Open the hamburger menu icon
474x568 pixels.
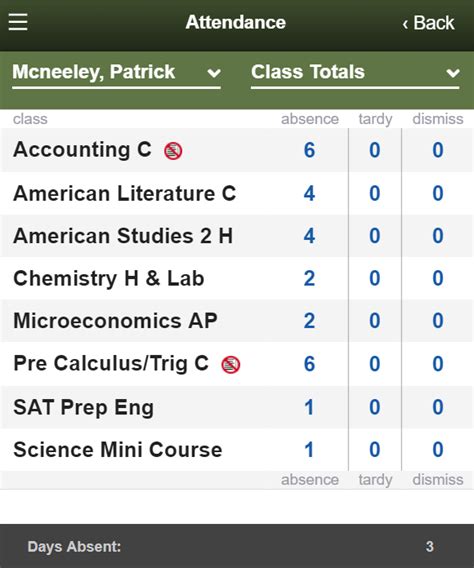pyautogui.click(x=18, y=22)
